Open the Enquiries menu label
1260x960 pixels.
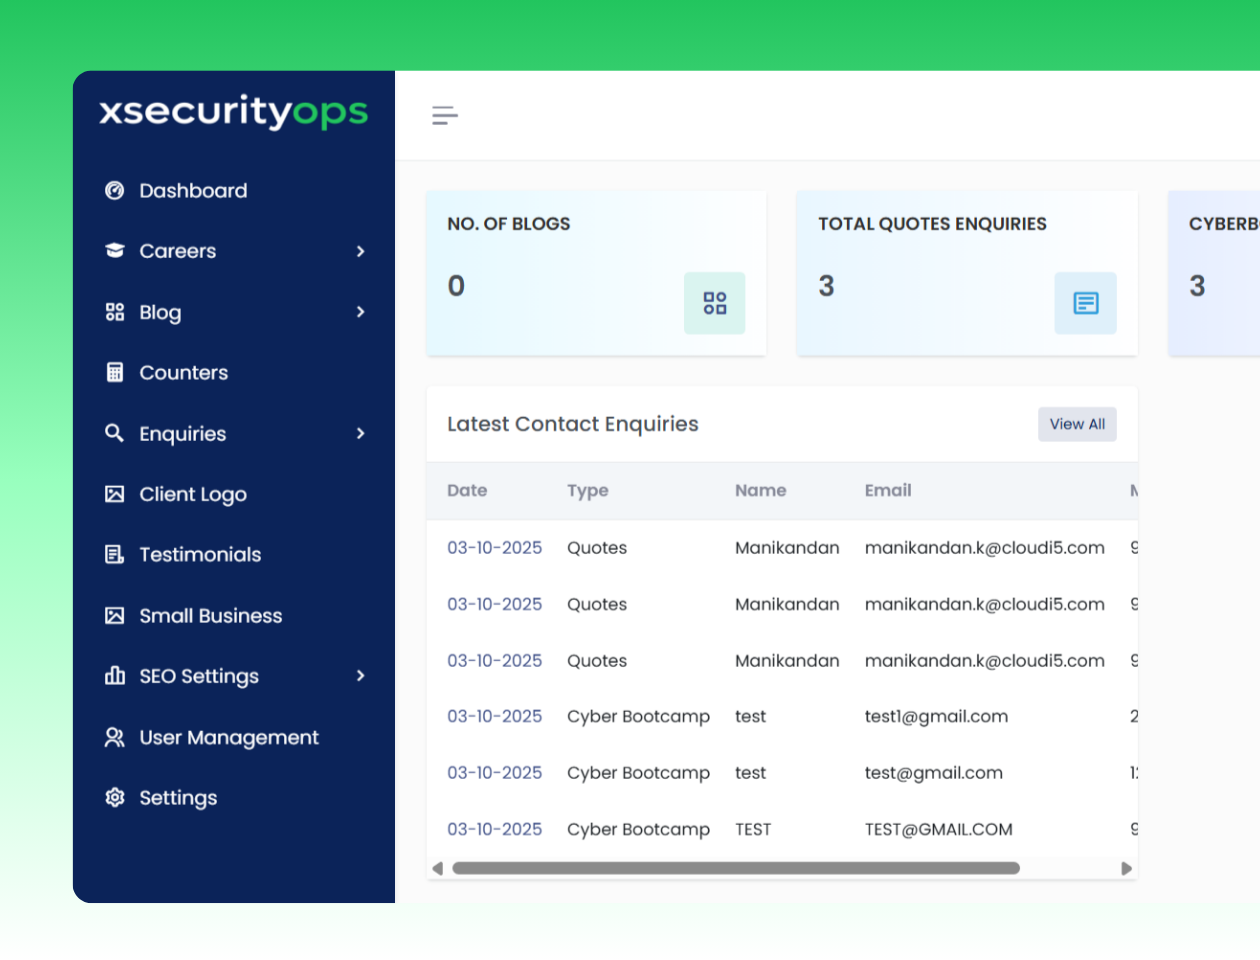click(x=183, y=434)
